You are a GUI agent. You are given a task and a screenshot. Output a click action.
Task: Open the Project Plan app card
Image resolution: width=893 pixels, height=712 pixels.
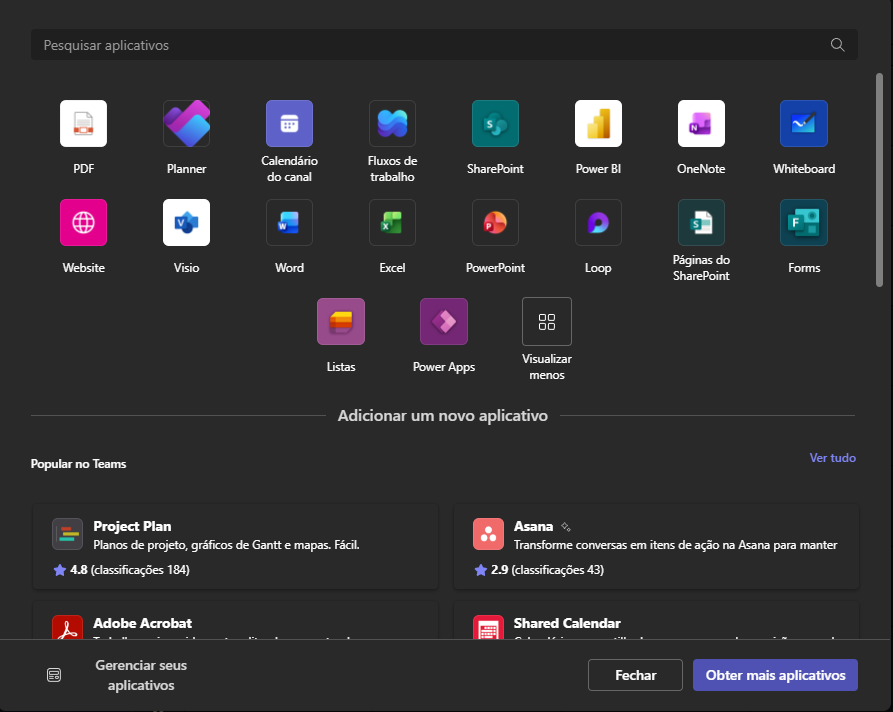[235, 546]
